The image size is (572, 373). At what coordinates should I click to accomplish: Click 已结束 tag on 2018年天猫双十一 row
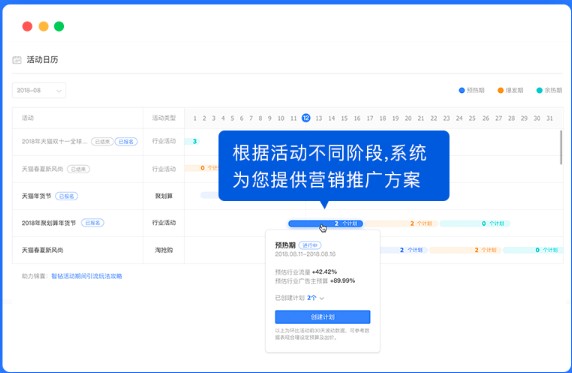pyautogui.click(x=102, y=141)
